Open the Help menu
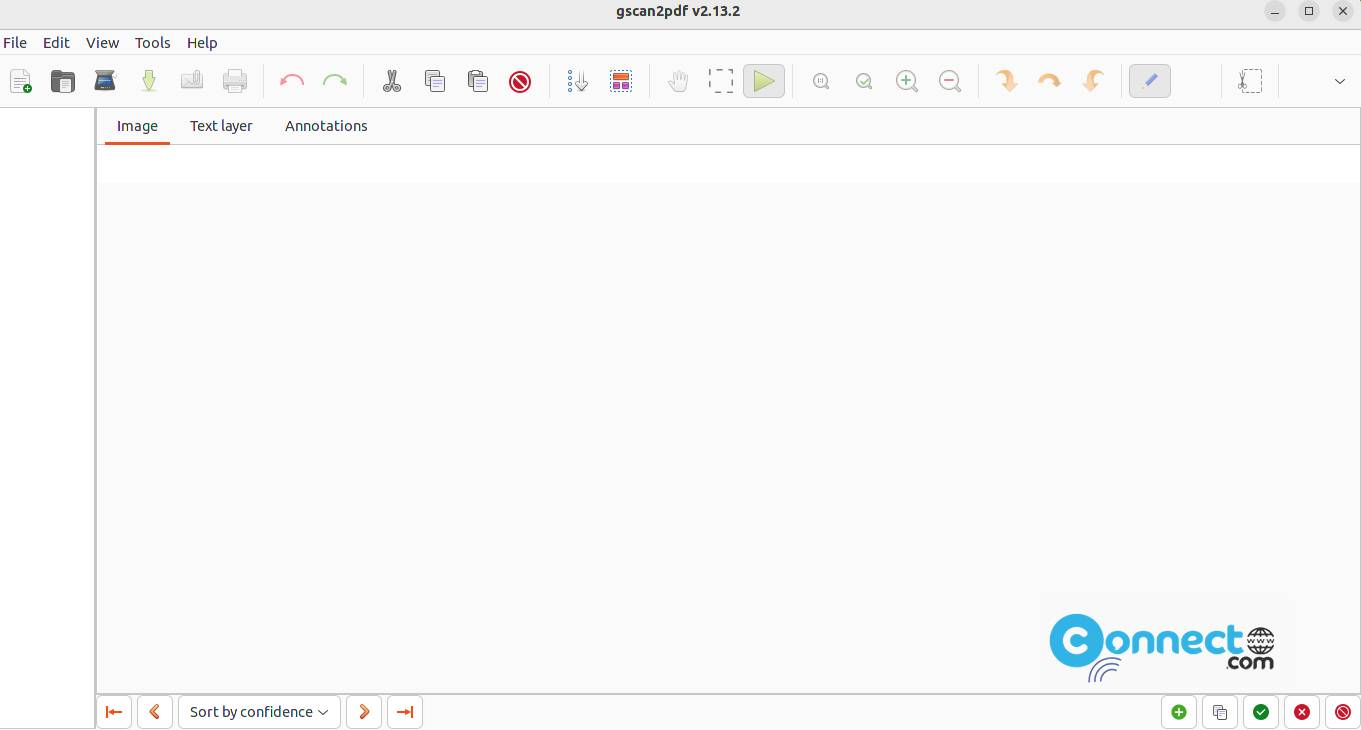Viewport: 1361px width, 730px height. click(202, 43)
